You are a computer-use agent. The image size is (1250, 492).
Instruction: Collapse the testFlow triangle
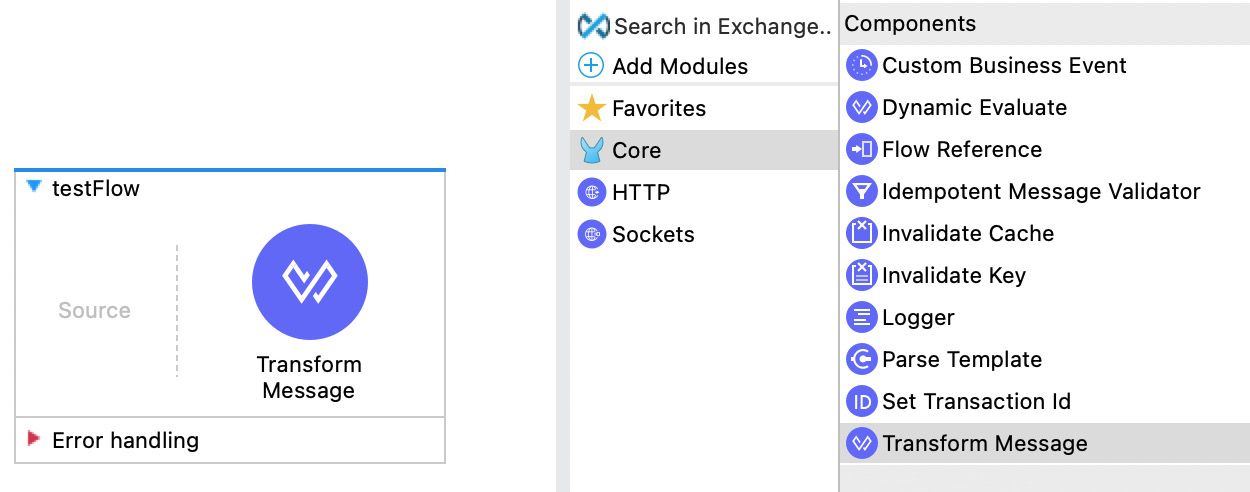click(x=35, y=187)
